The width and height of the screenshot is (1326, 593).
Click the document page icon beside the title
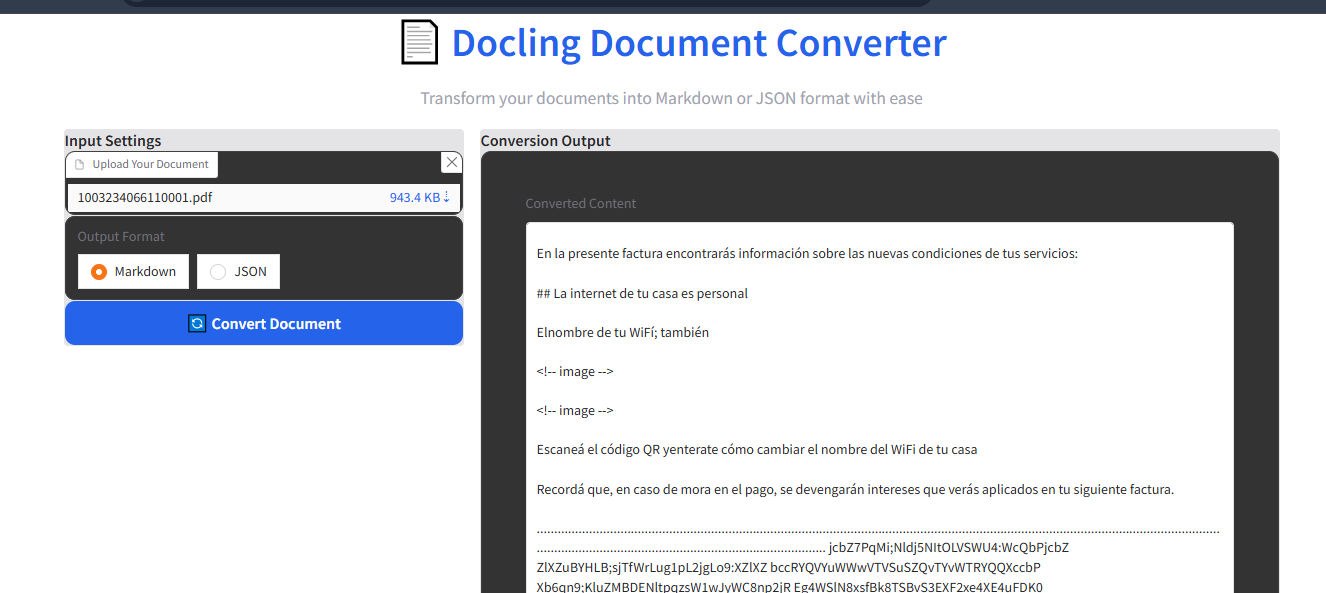pyautogui.click(x=419, y=43)
